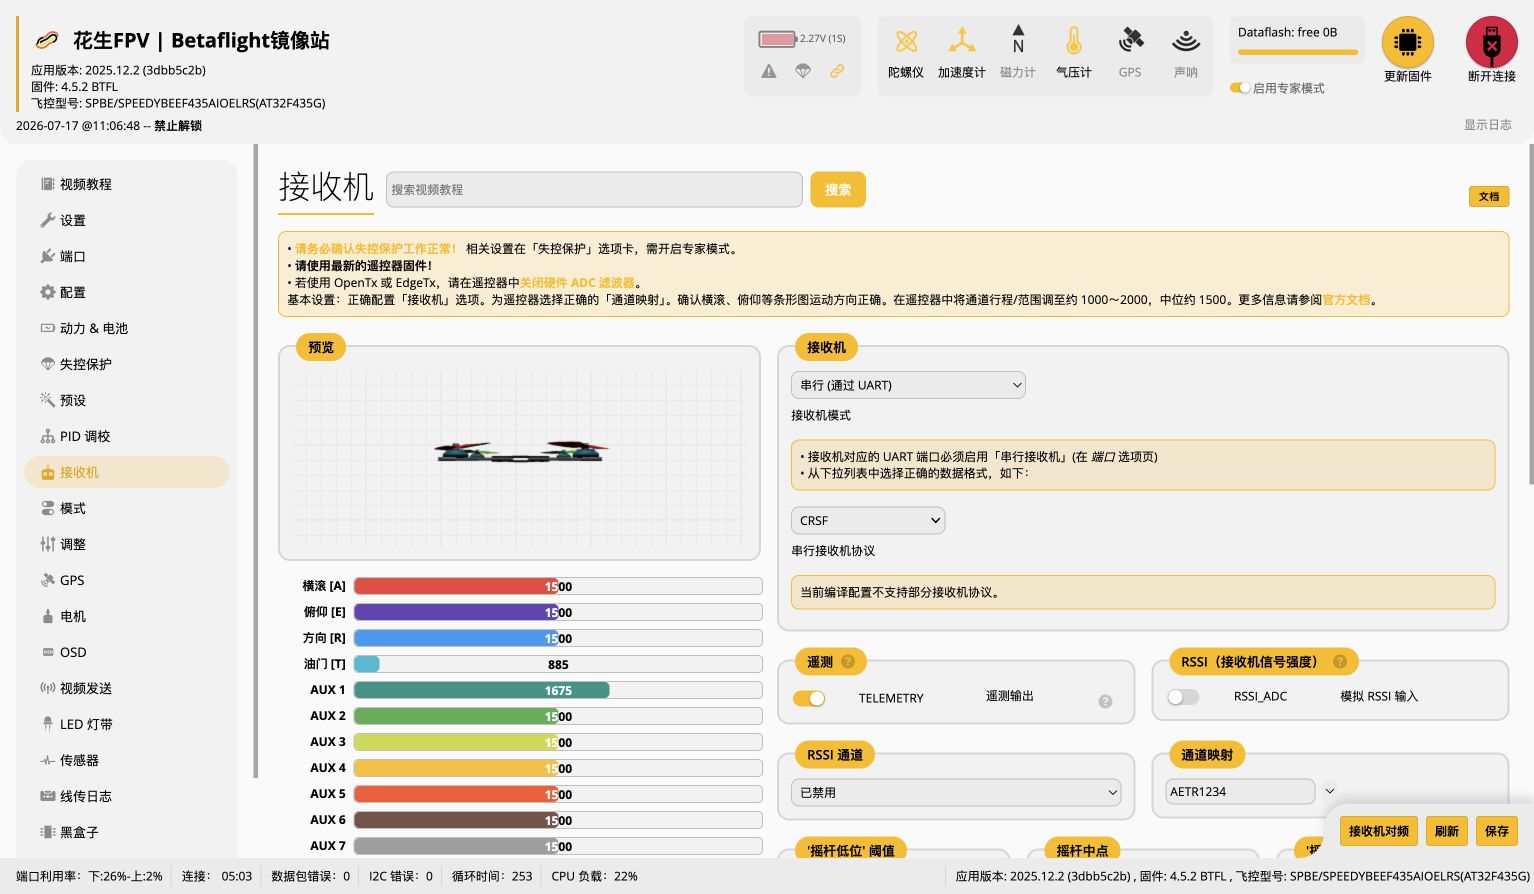
Task: Click the 气压计 thermometer icon
Action: click(1073, 41)
